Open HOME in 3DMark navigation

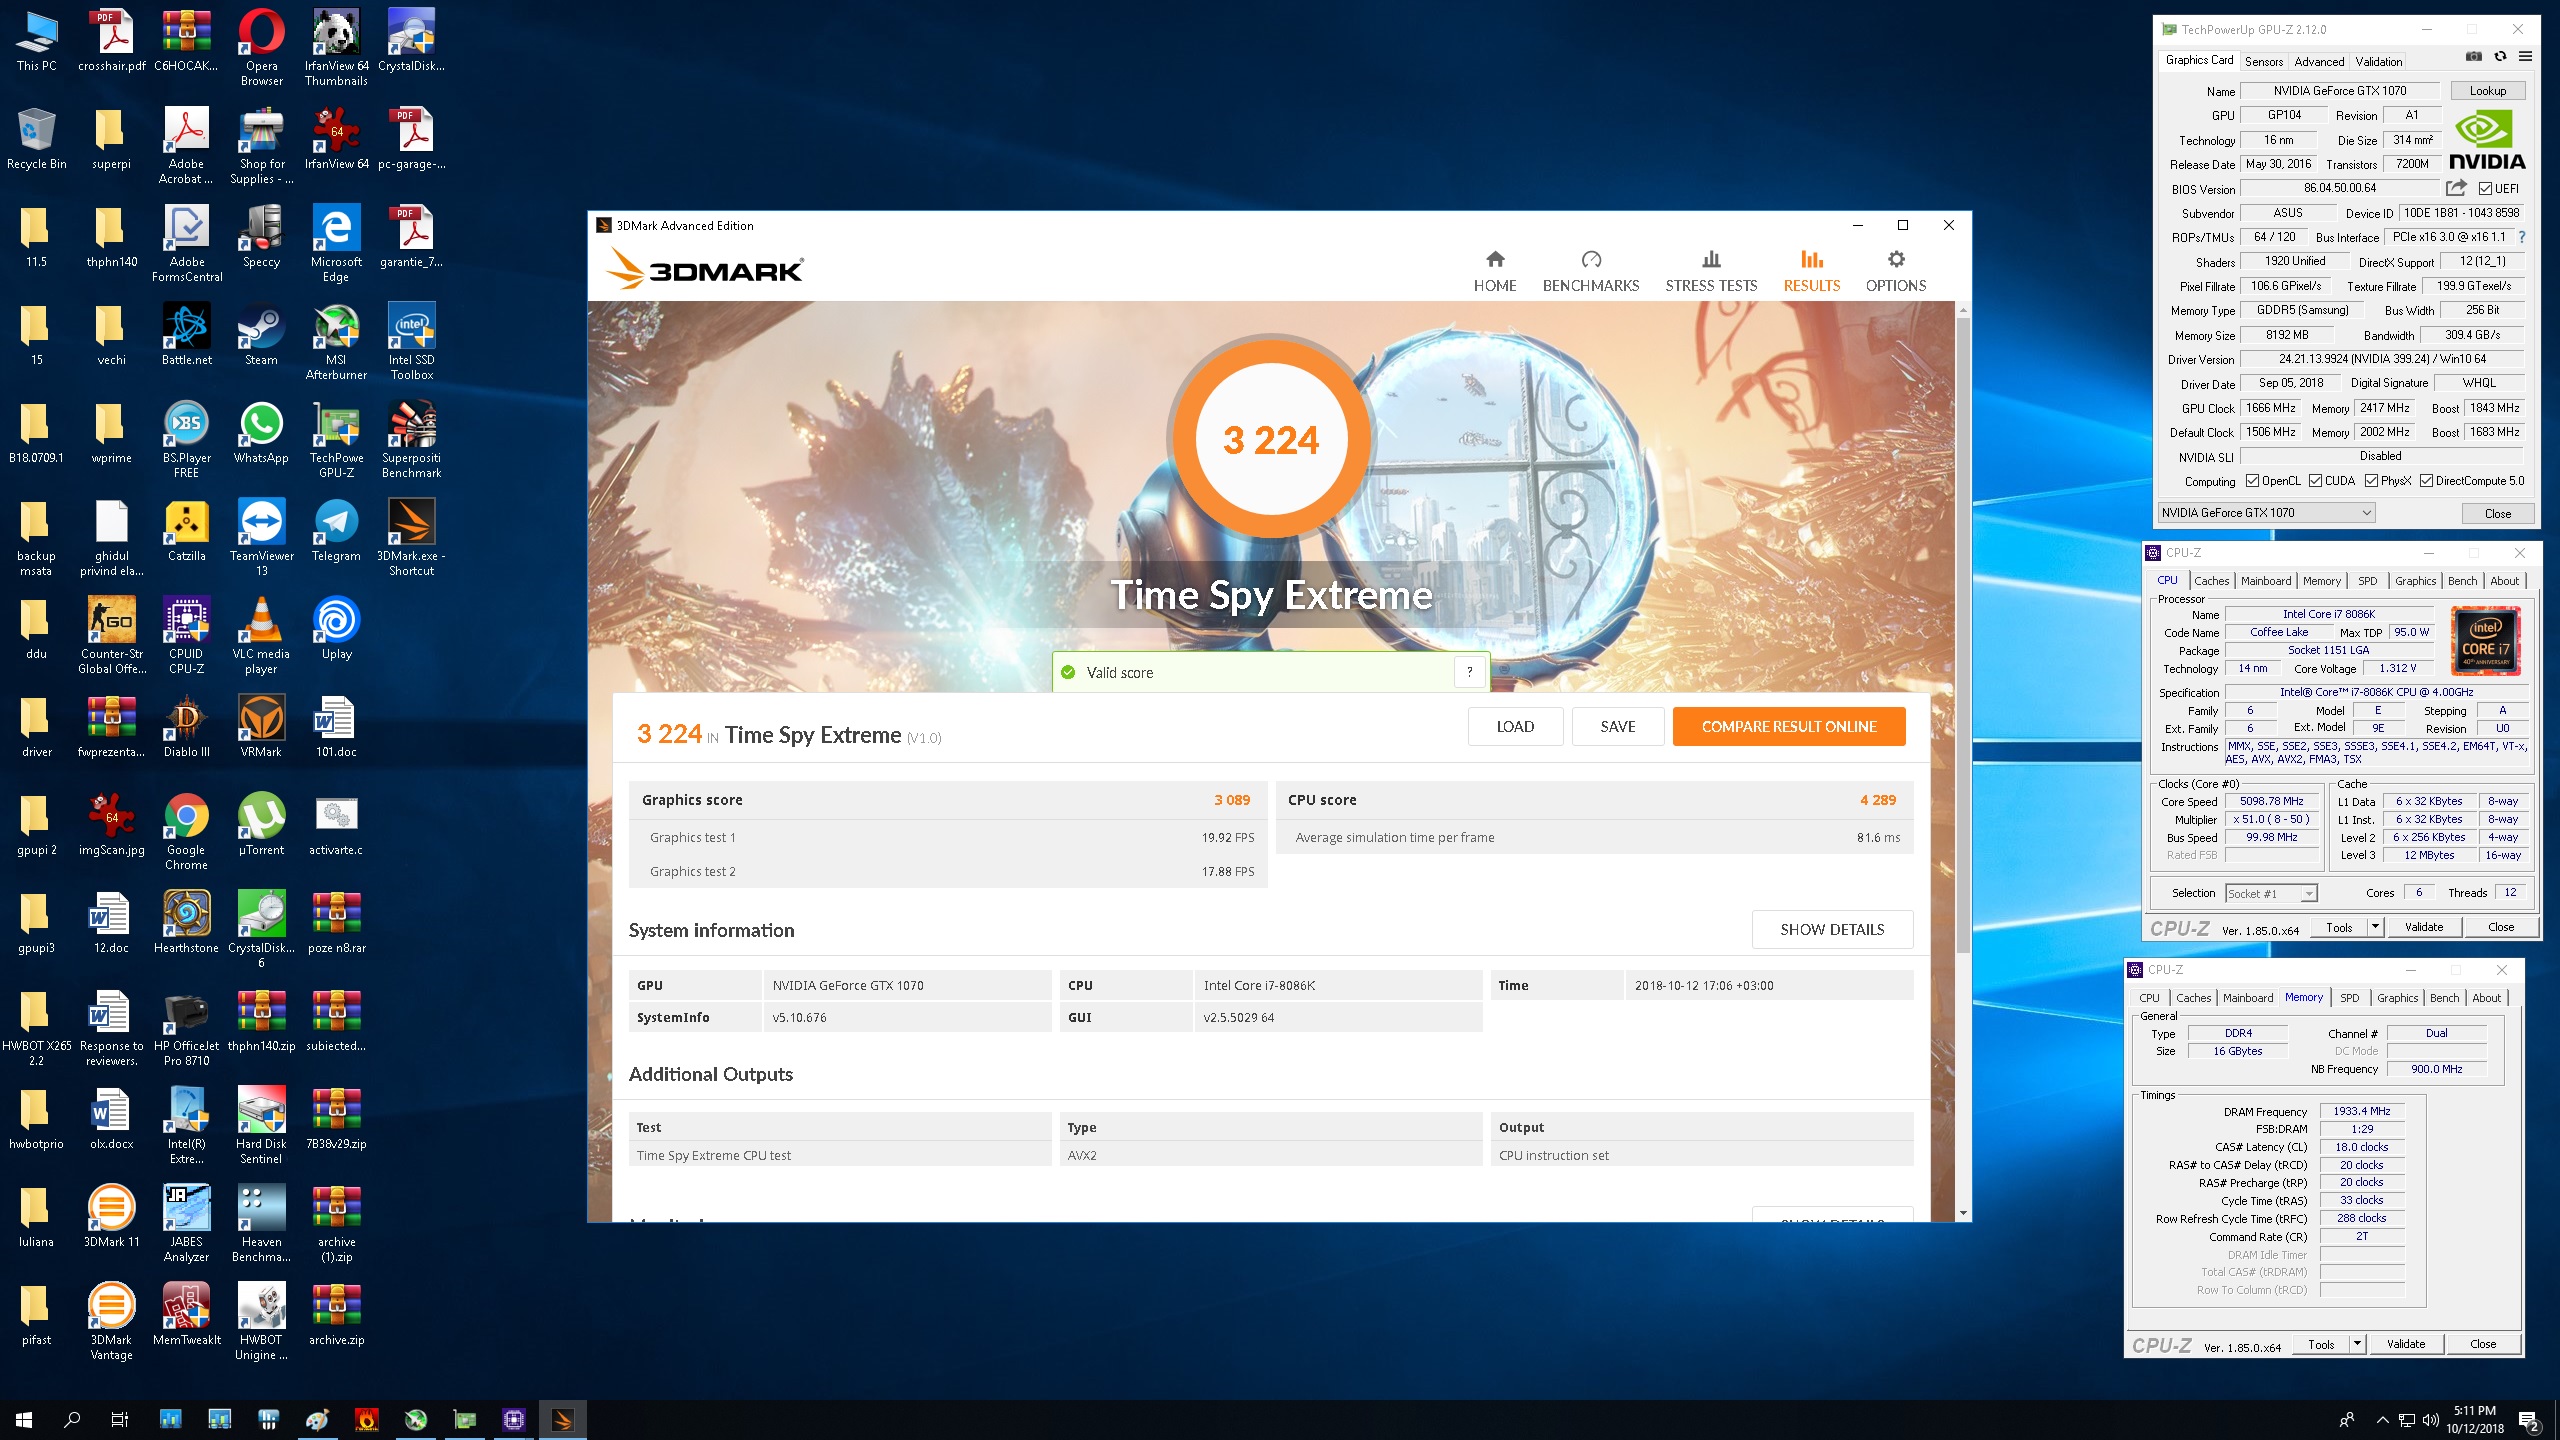pyautogui.click(x=1495, y=272)
